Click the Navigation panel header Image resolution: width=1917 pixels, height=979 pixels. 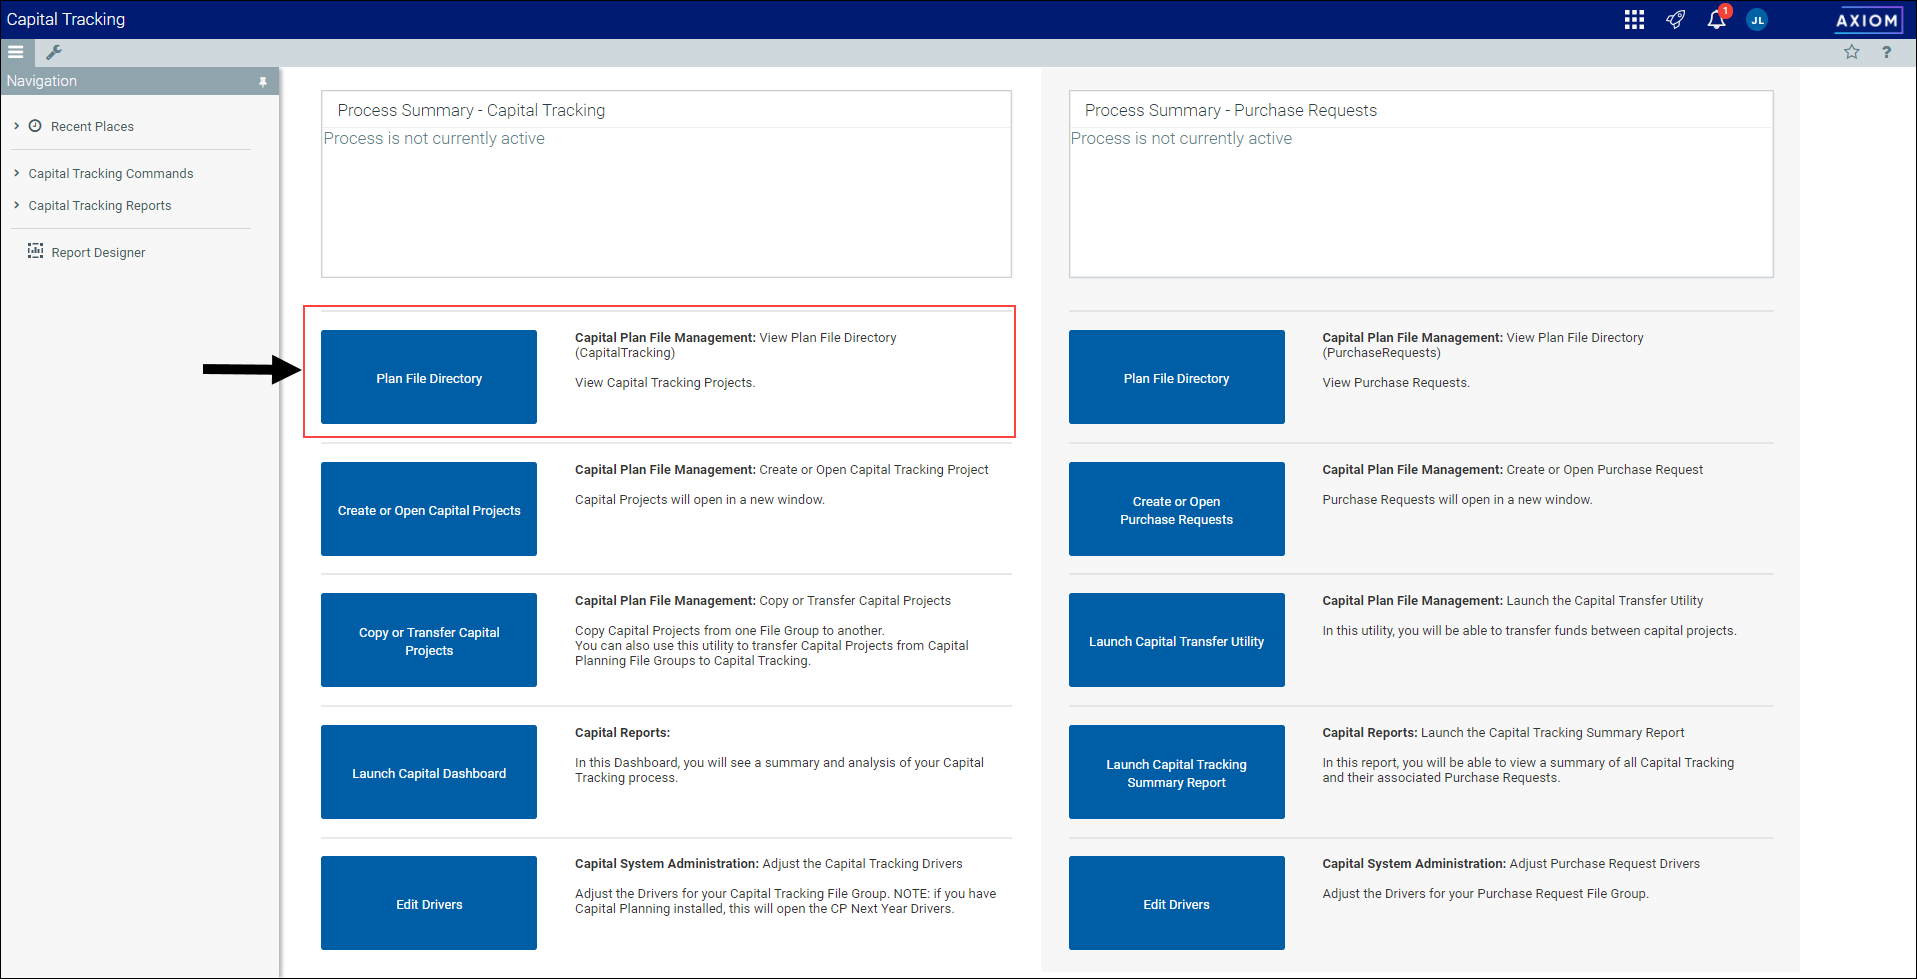coord(140,81)
